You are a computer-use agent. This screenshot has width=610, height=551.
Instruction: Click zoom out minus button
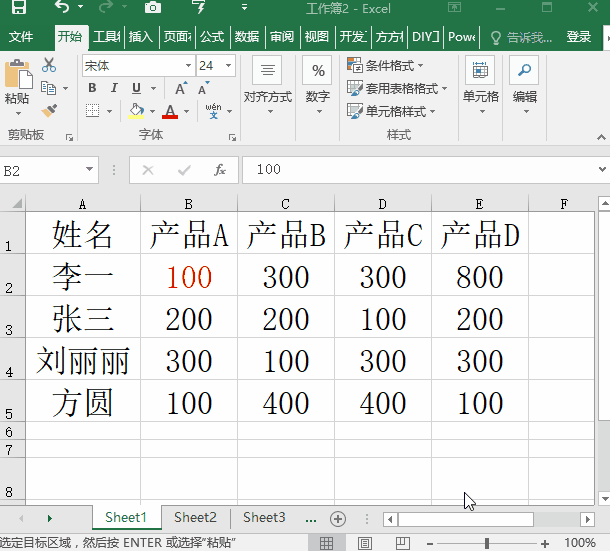[429, 544]
